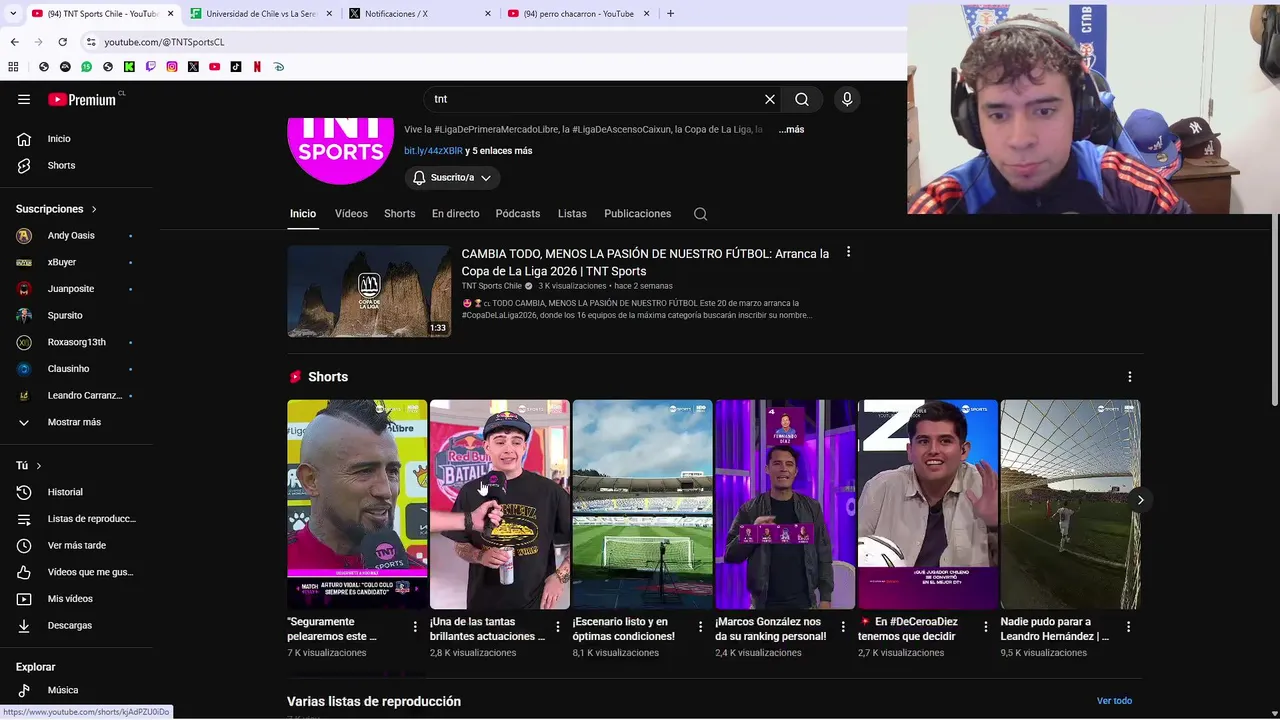The width and height of the screenshot is (1280, 720).
Task: Open options for 'Nadie pudo parar' short
Action: click(1128, 627)
